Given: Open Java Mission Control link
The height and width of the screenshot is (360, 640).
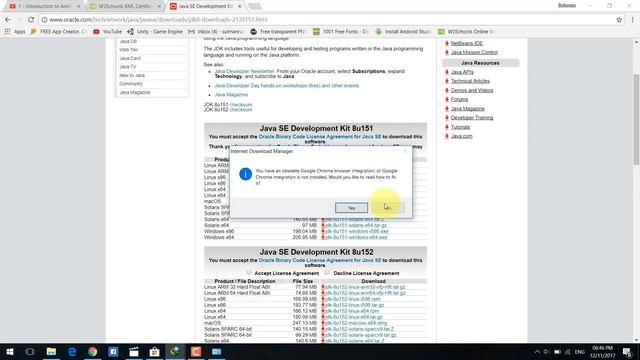Looking at the screenshot, I should coord(474,52).
